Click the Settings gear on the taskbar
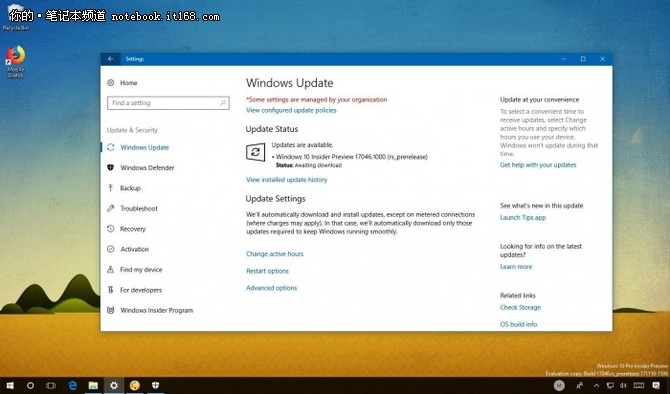 point(114,385)
